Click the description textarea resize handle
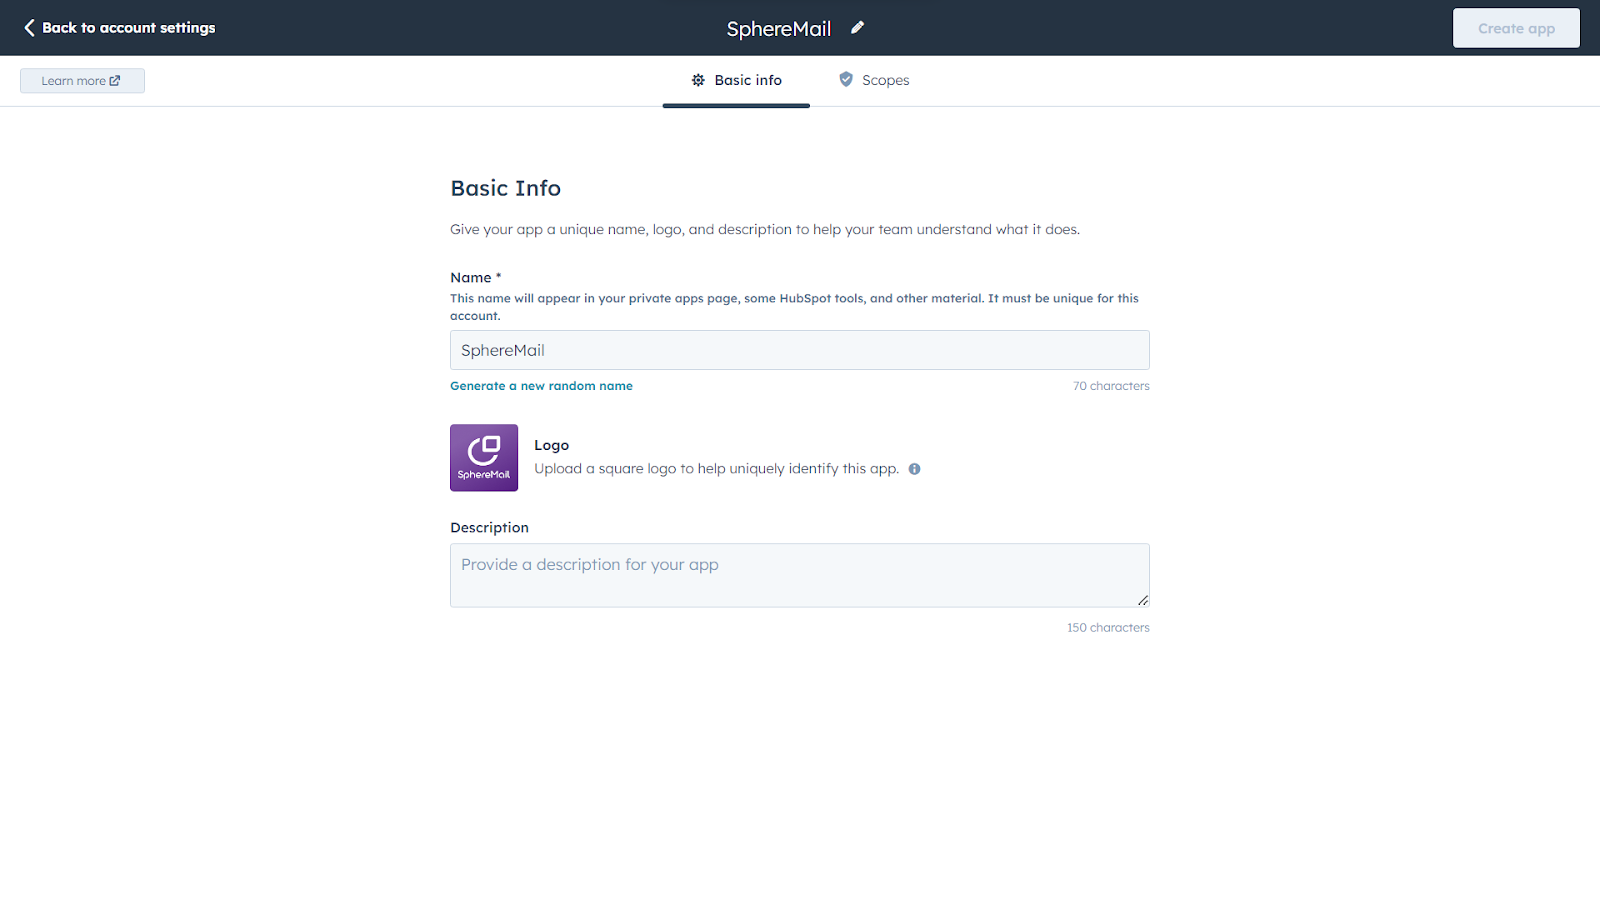This screenshot has width=1600, height=900. coord(1142,600)
